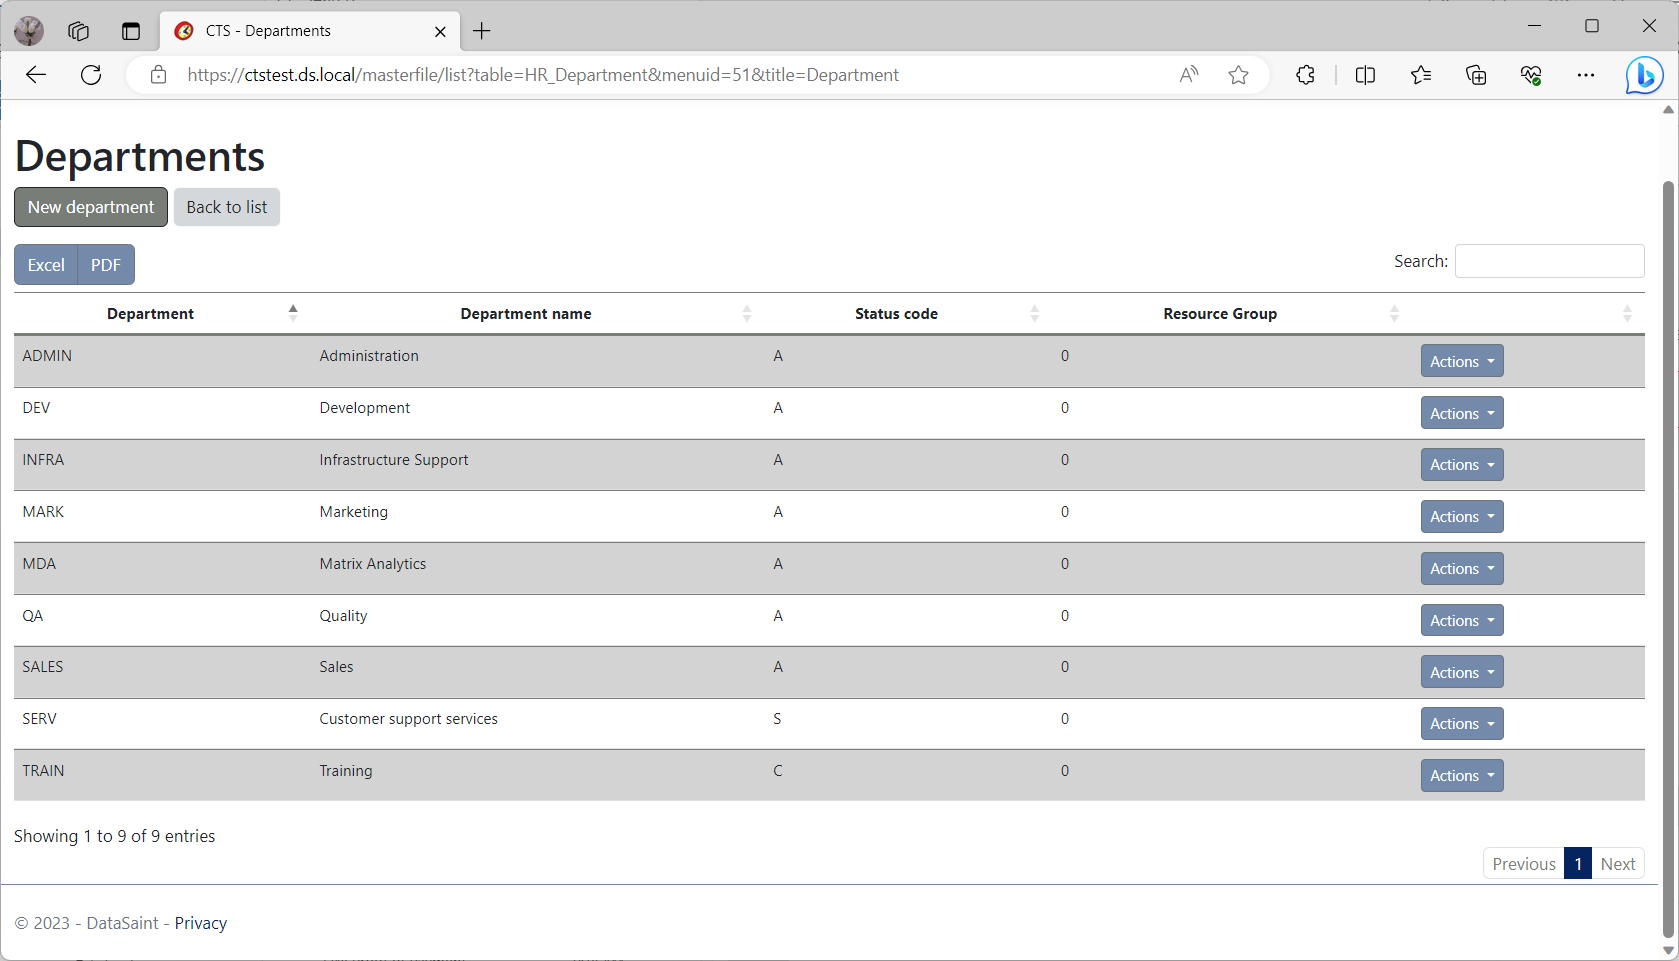1679x961 pixels.
Task: Open Actions dropdown for MDA row
Action: pos(1462,568)
